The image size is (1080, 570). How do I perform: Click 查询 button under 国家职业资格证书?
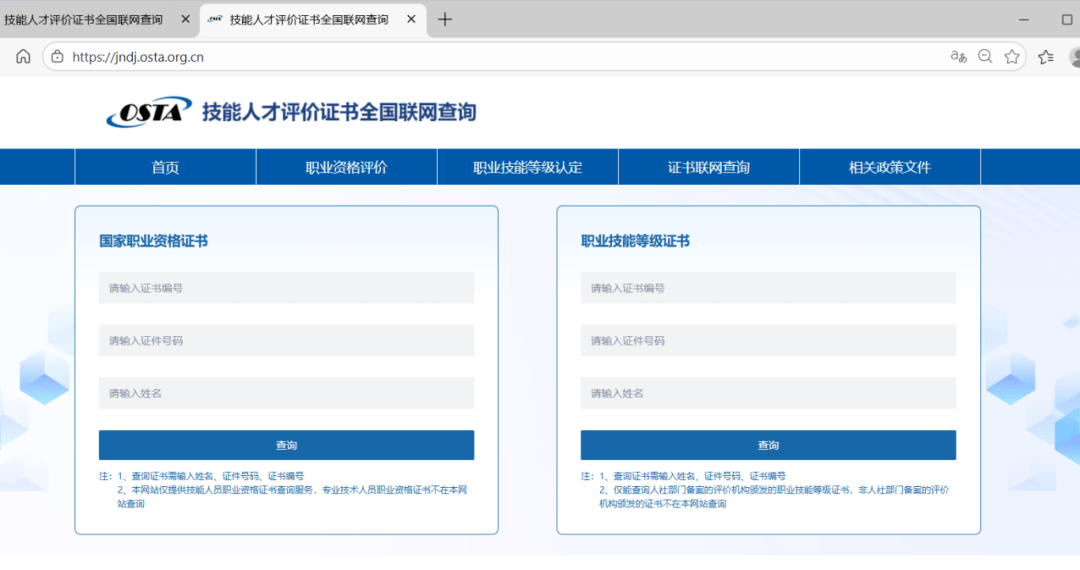[x=286, y=445]
